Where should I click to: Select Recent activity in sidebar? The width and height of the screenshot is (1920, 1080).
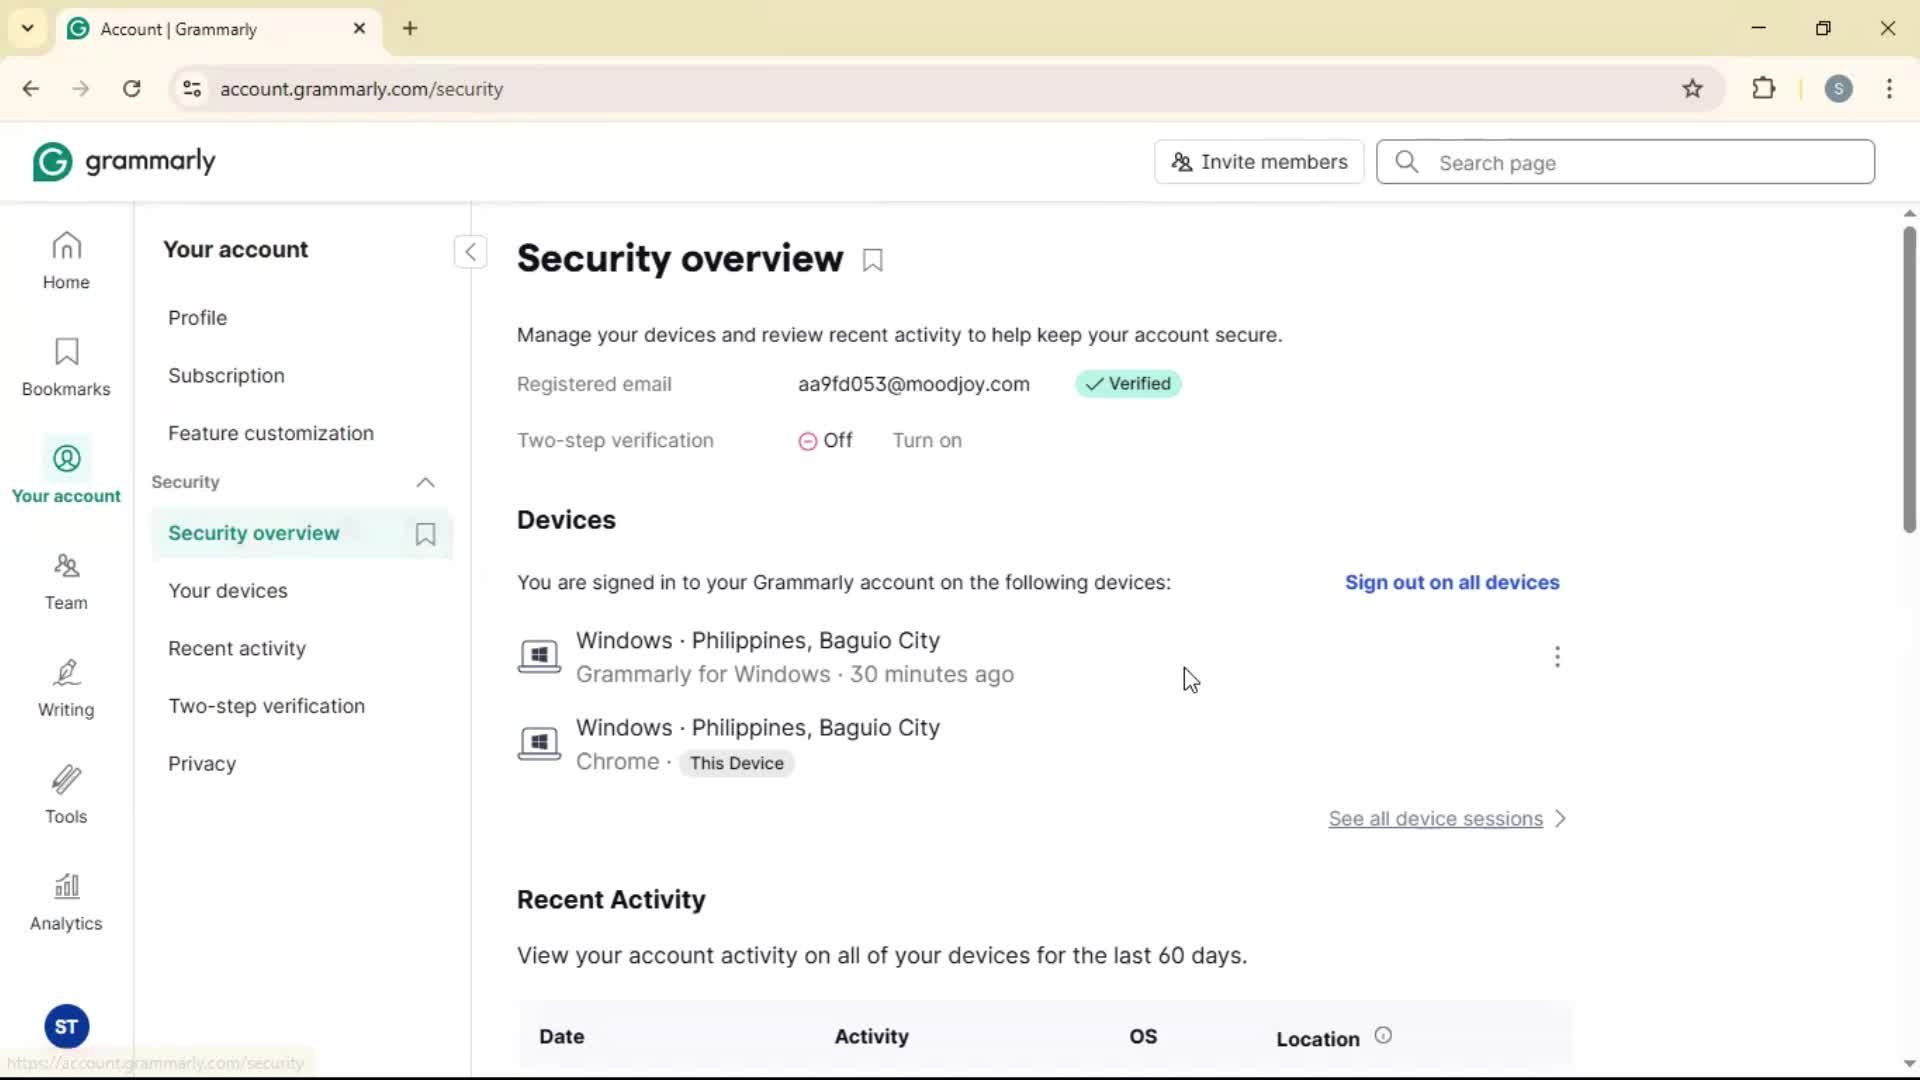pos(237,648)
